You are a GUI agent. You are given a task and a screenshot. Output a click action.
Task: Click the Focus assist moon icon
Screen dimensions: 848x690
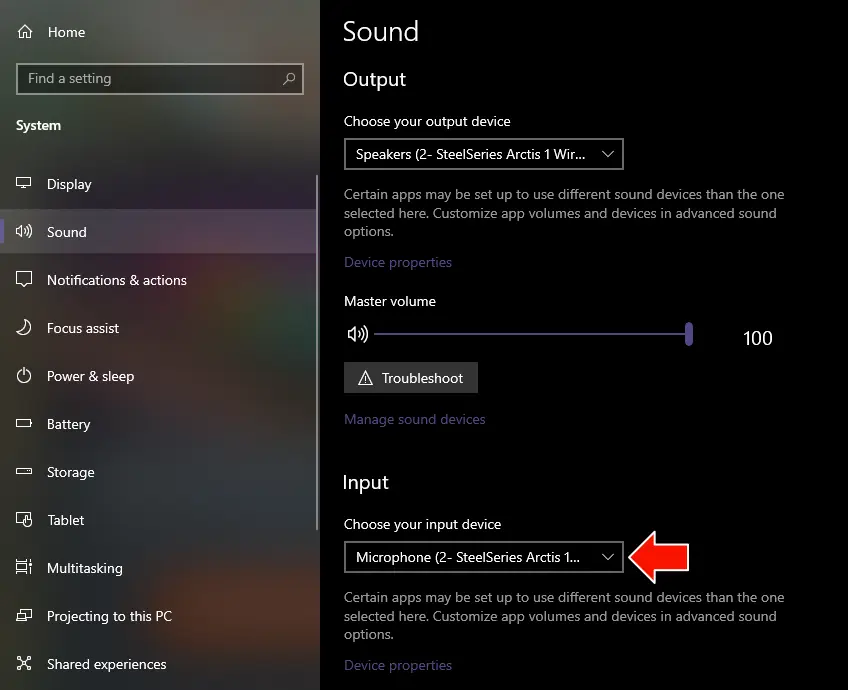coord(24,328)
